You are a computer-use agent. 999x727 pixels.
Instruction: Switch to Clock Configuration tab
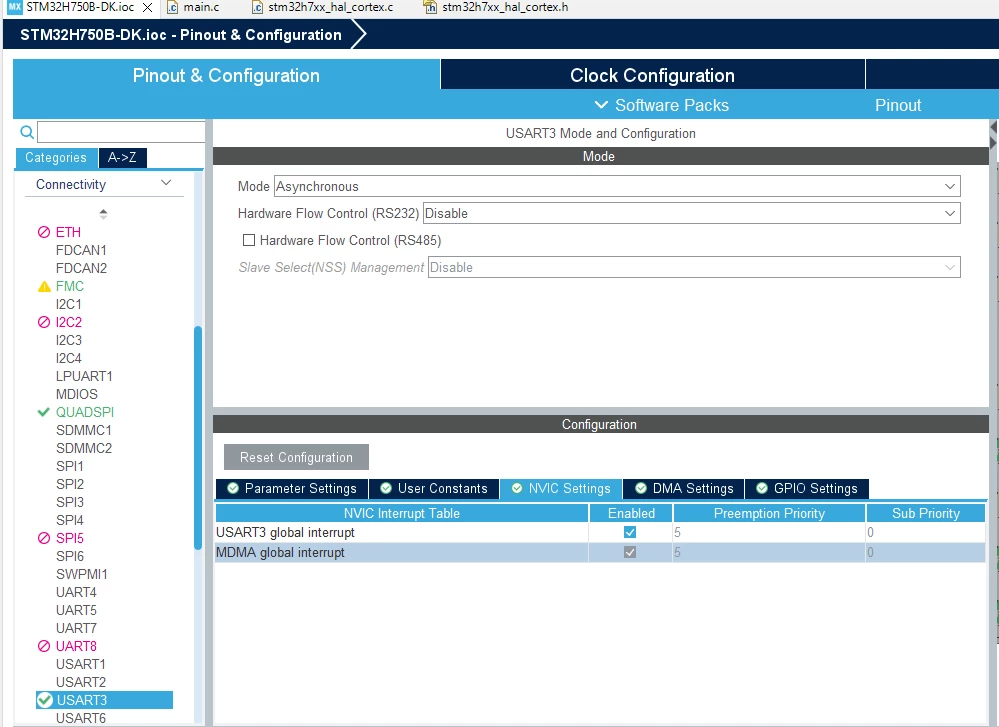(652, 75)
